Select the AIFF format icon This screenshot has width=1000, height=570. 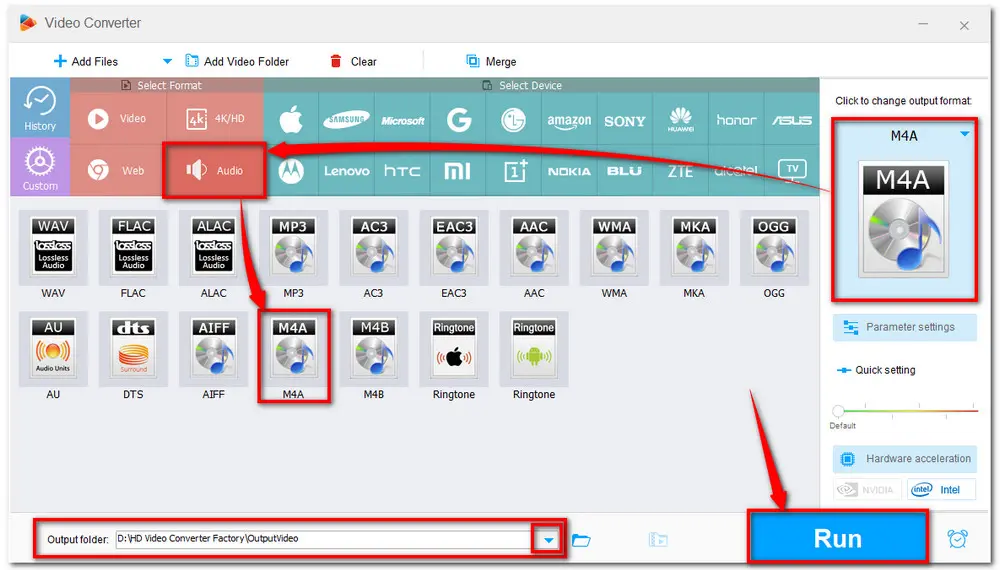[x=214, y=349]
